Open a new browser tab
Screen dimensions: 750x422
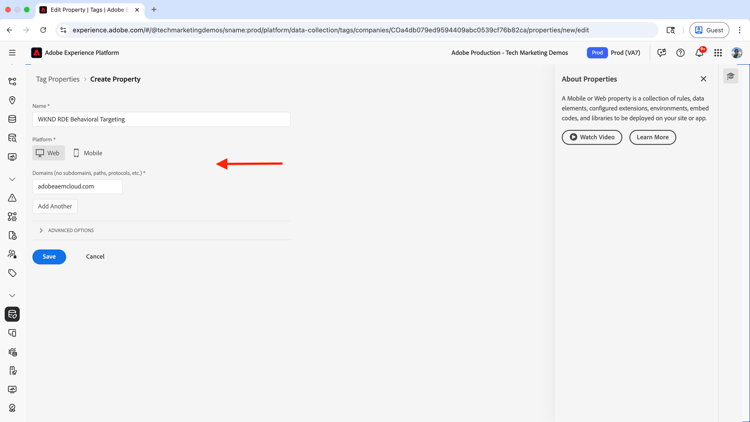click(x=154, y=10)
